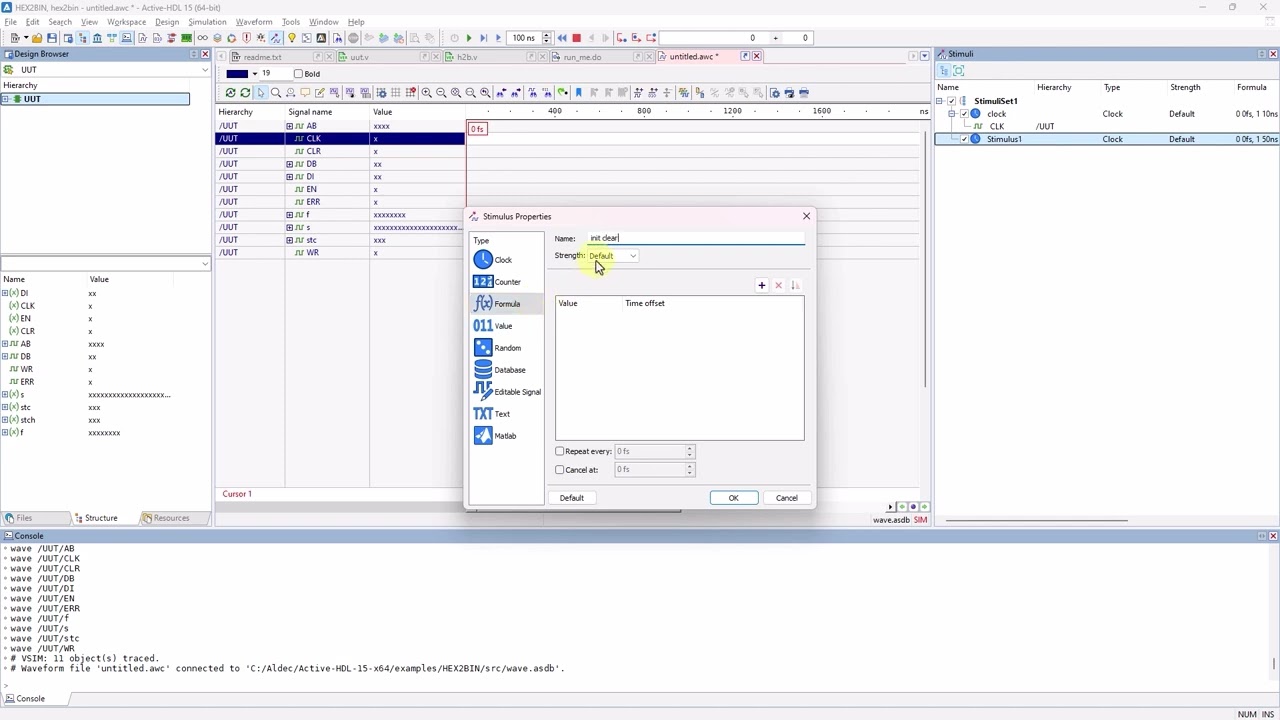Open the Waveform menu

coord(254,22)
